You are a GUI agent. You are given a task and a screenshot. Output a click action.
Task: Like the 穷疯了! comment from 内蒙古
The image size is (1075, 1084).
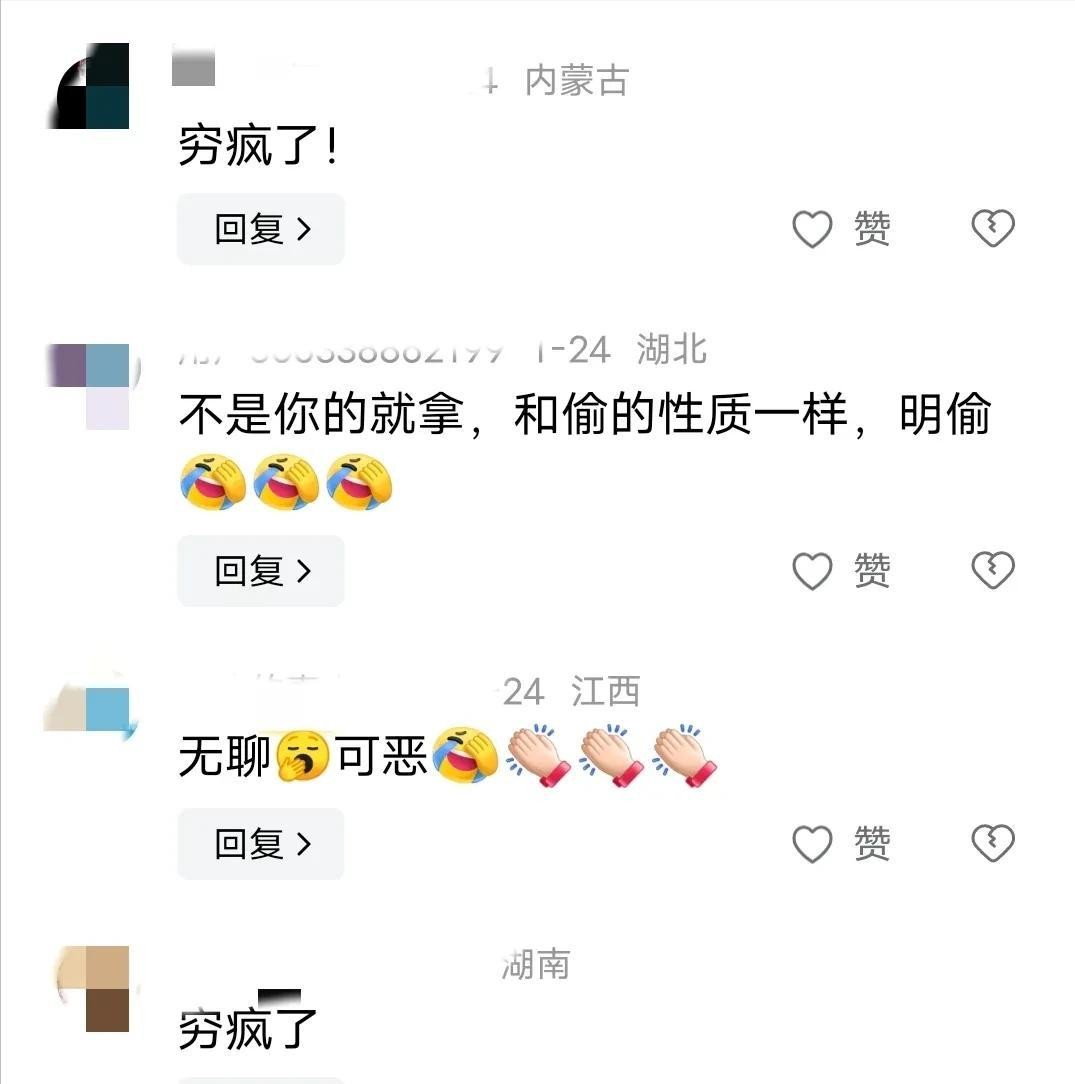pos(812,229)
